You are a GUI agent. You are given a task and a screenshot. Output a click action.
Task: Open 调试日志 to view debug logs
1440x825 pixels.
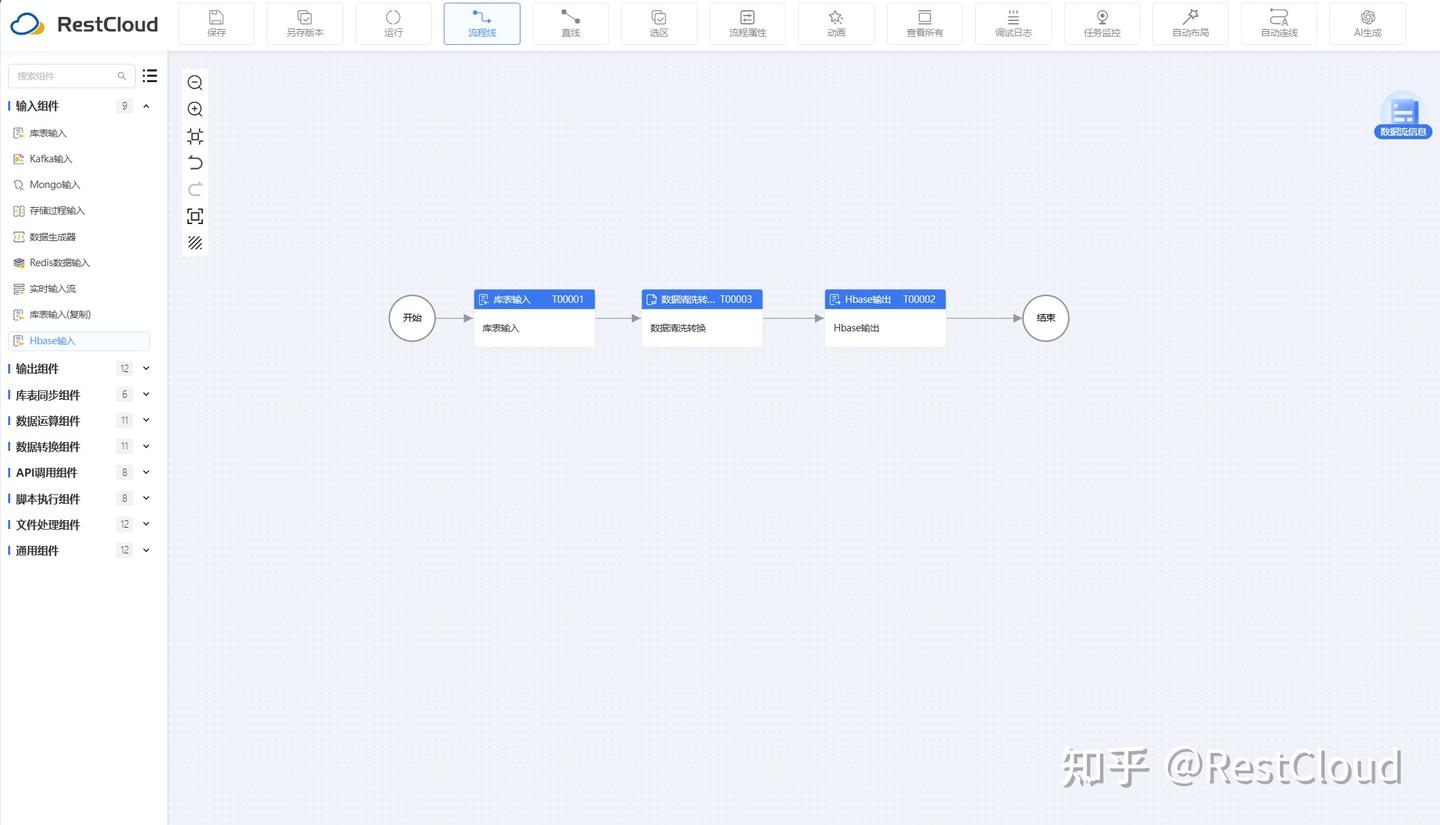[x=1013, y=23]
